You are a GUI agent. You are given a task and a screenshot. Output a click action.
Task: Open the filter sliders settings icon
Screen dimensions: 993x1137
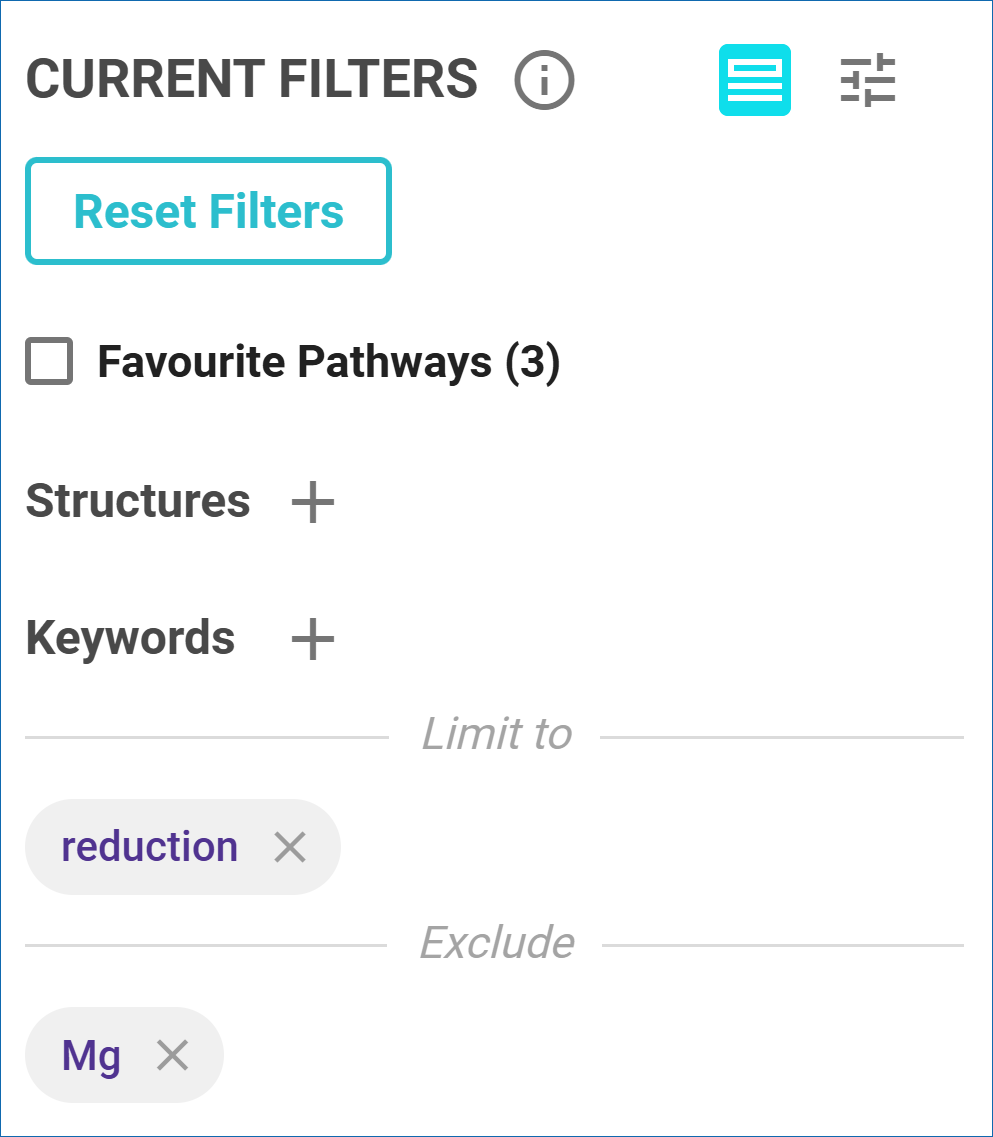click(x=867, y=81)
